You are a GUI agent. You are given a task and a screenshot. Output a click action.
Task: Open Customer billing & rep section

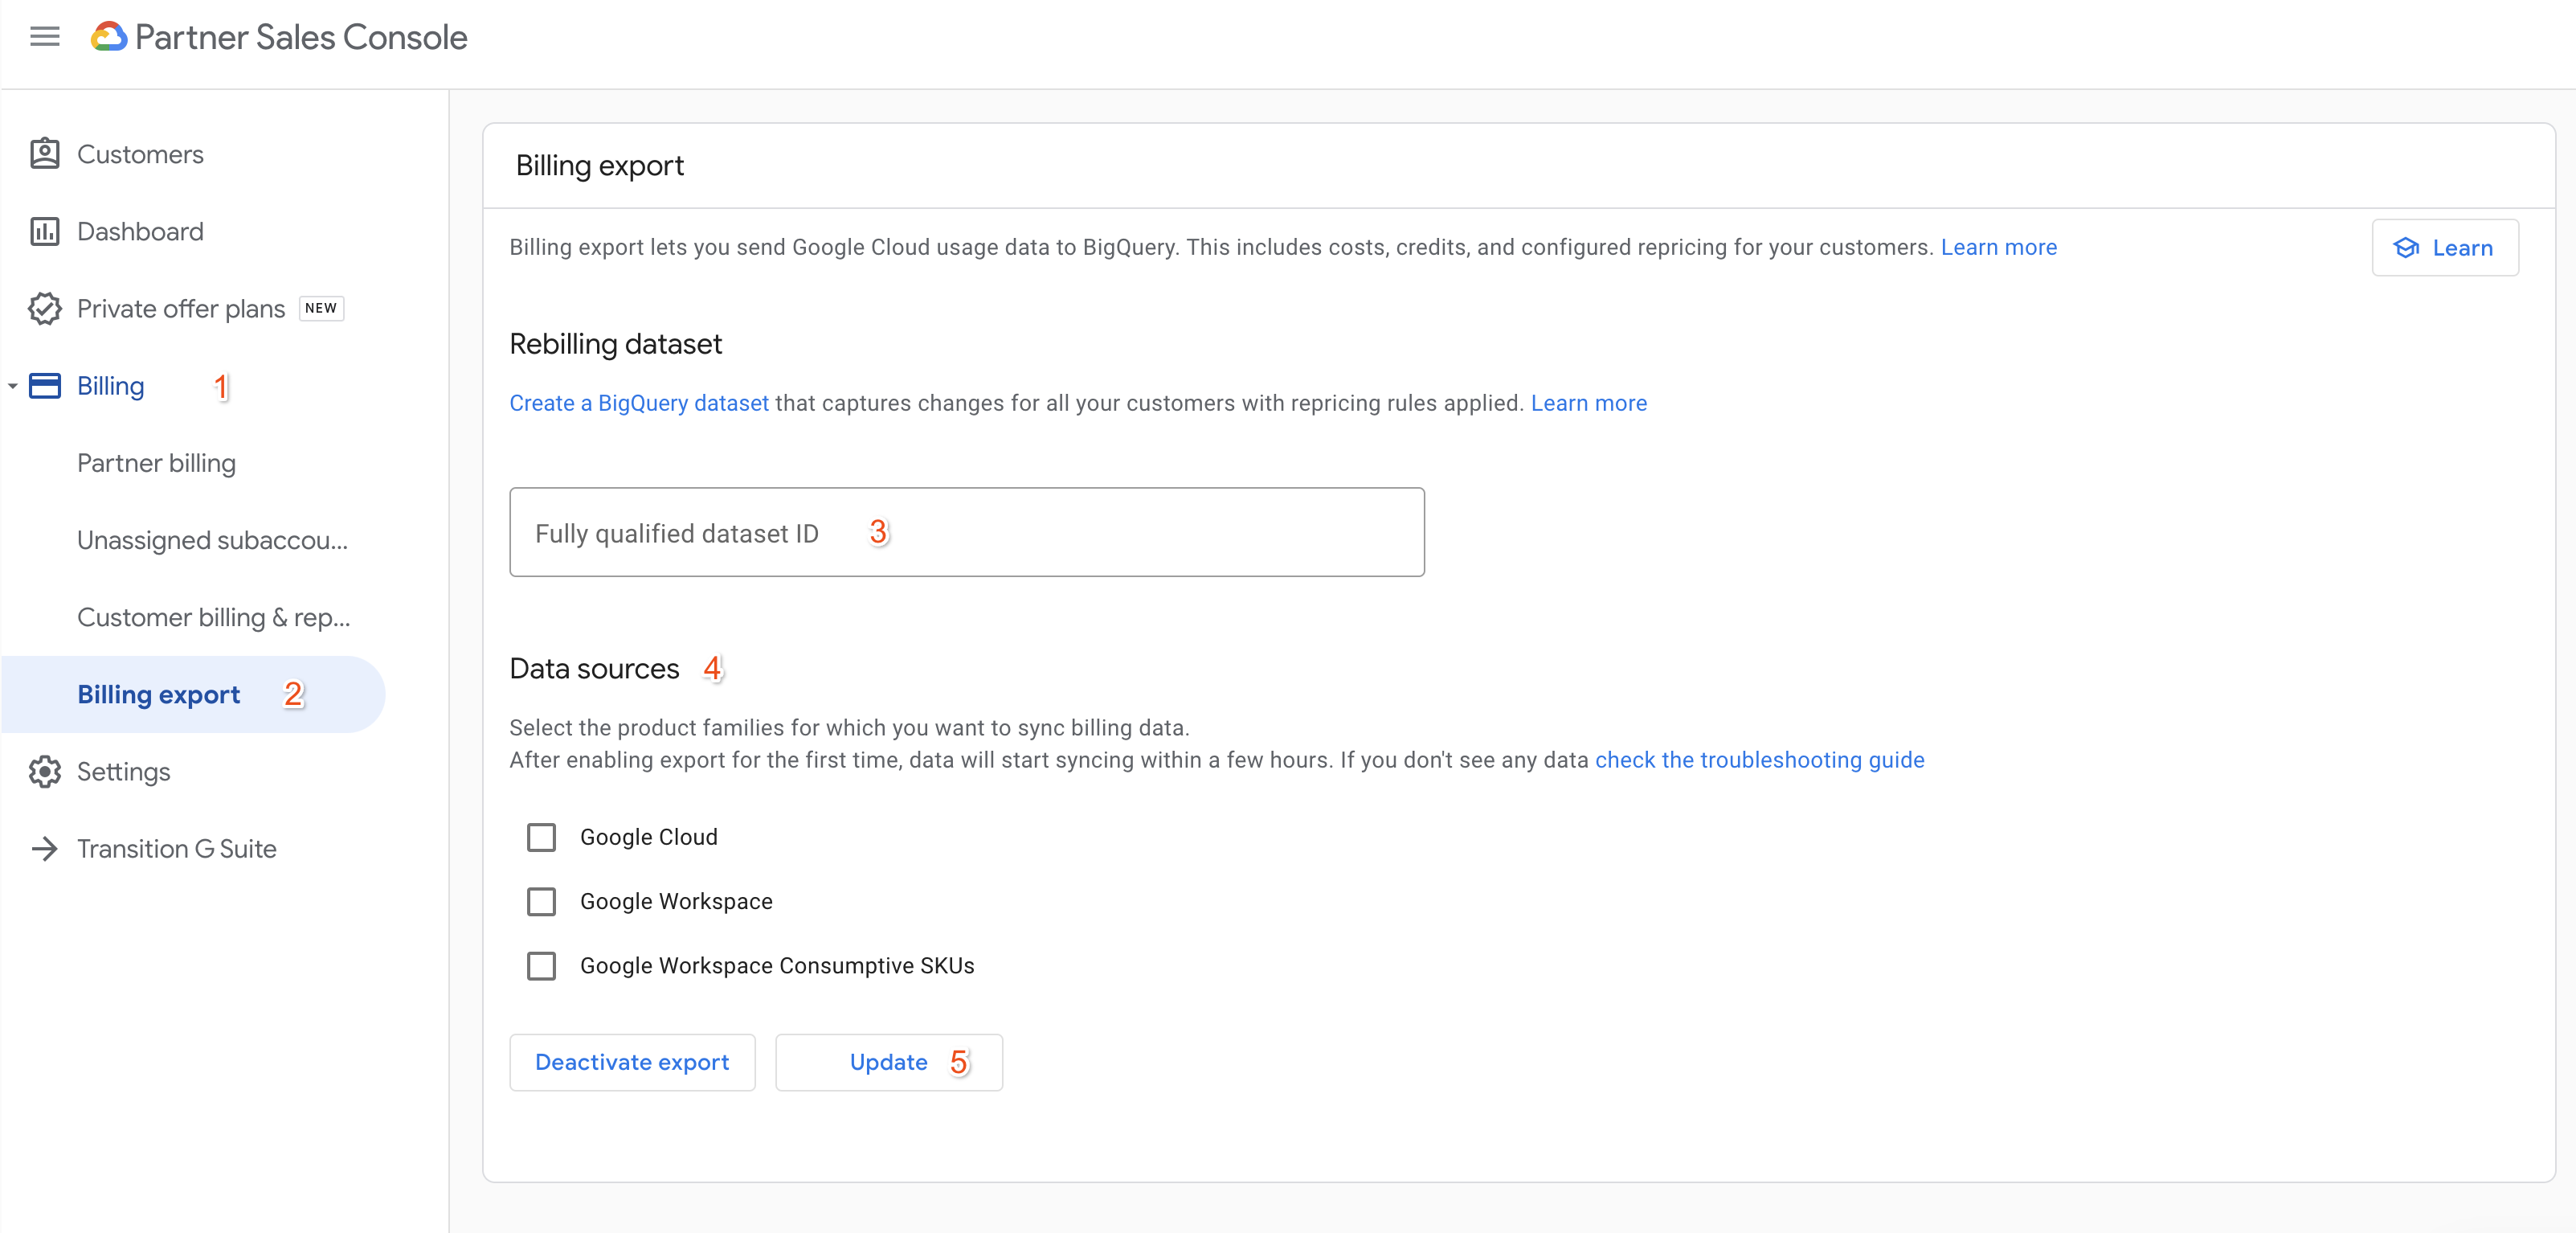214,616
